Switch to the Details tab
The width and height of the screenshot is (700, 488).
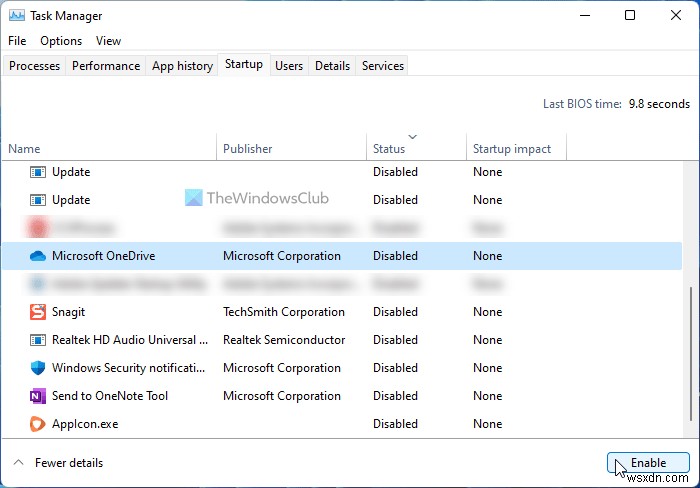pyautogui.click(x=332, y=66)
